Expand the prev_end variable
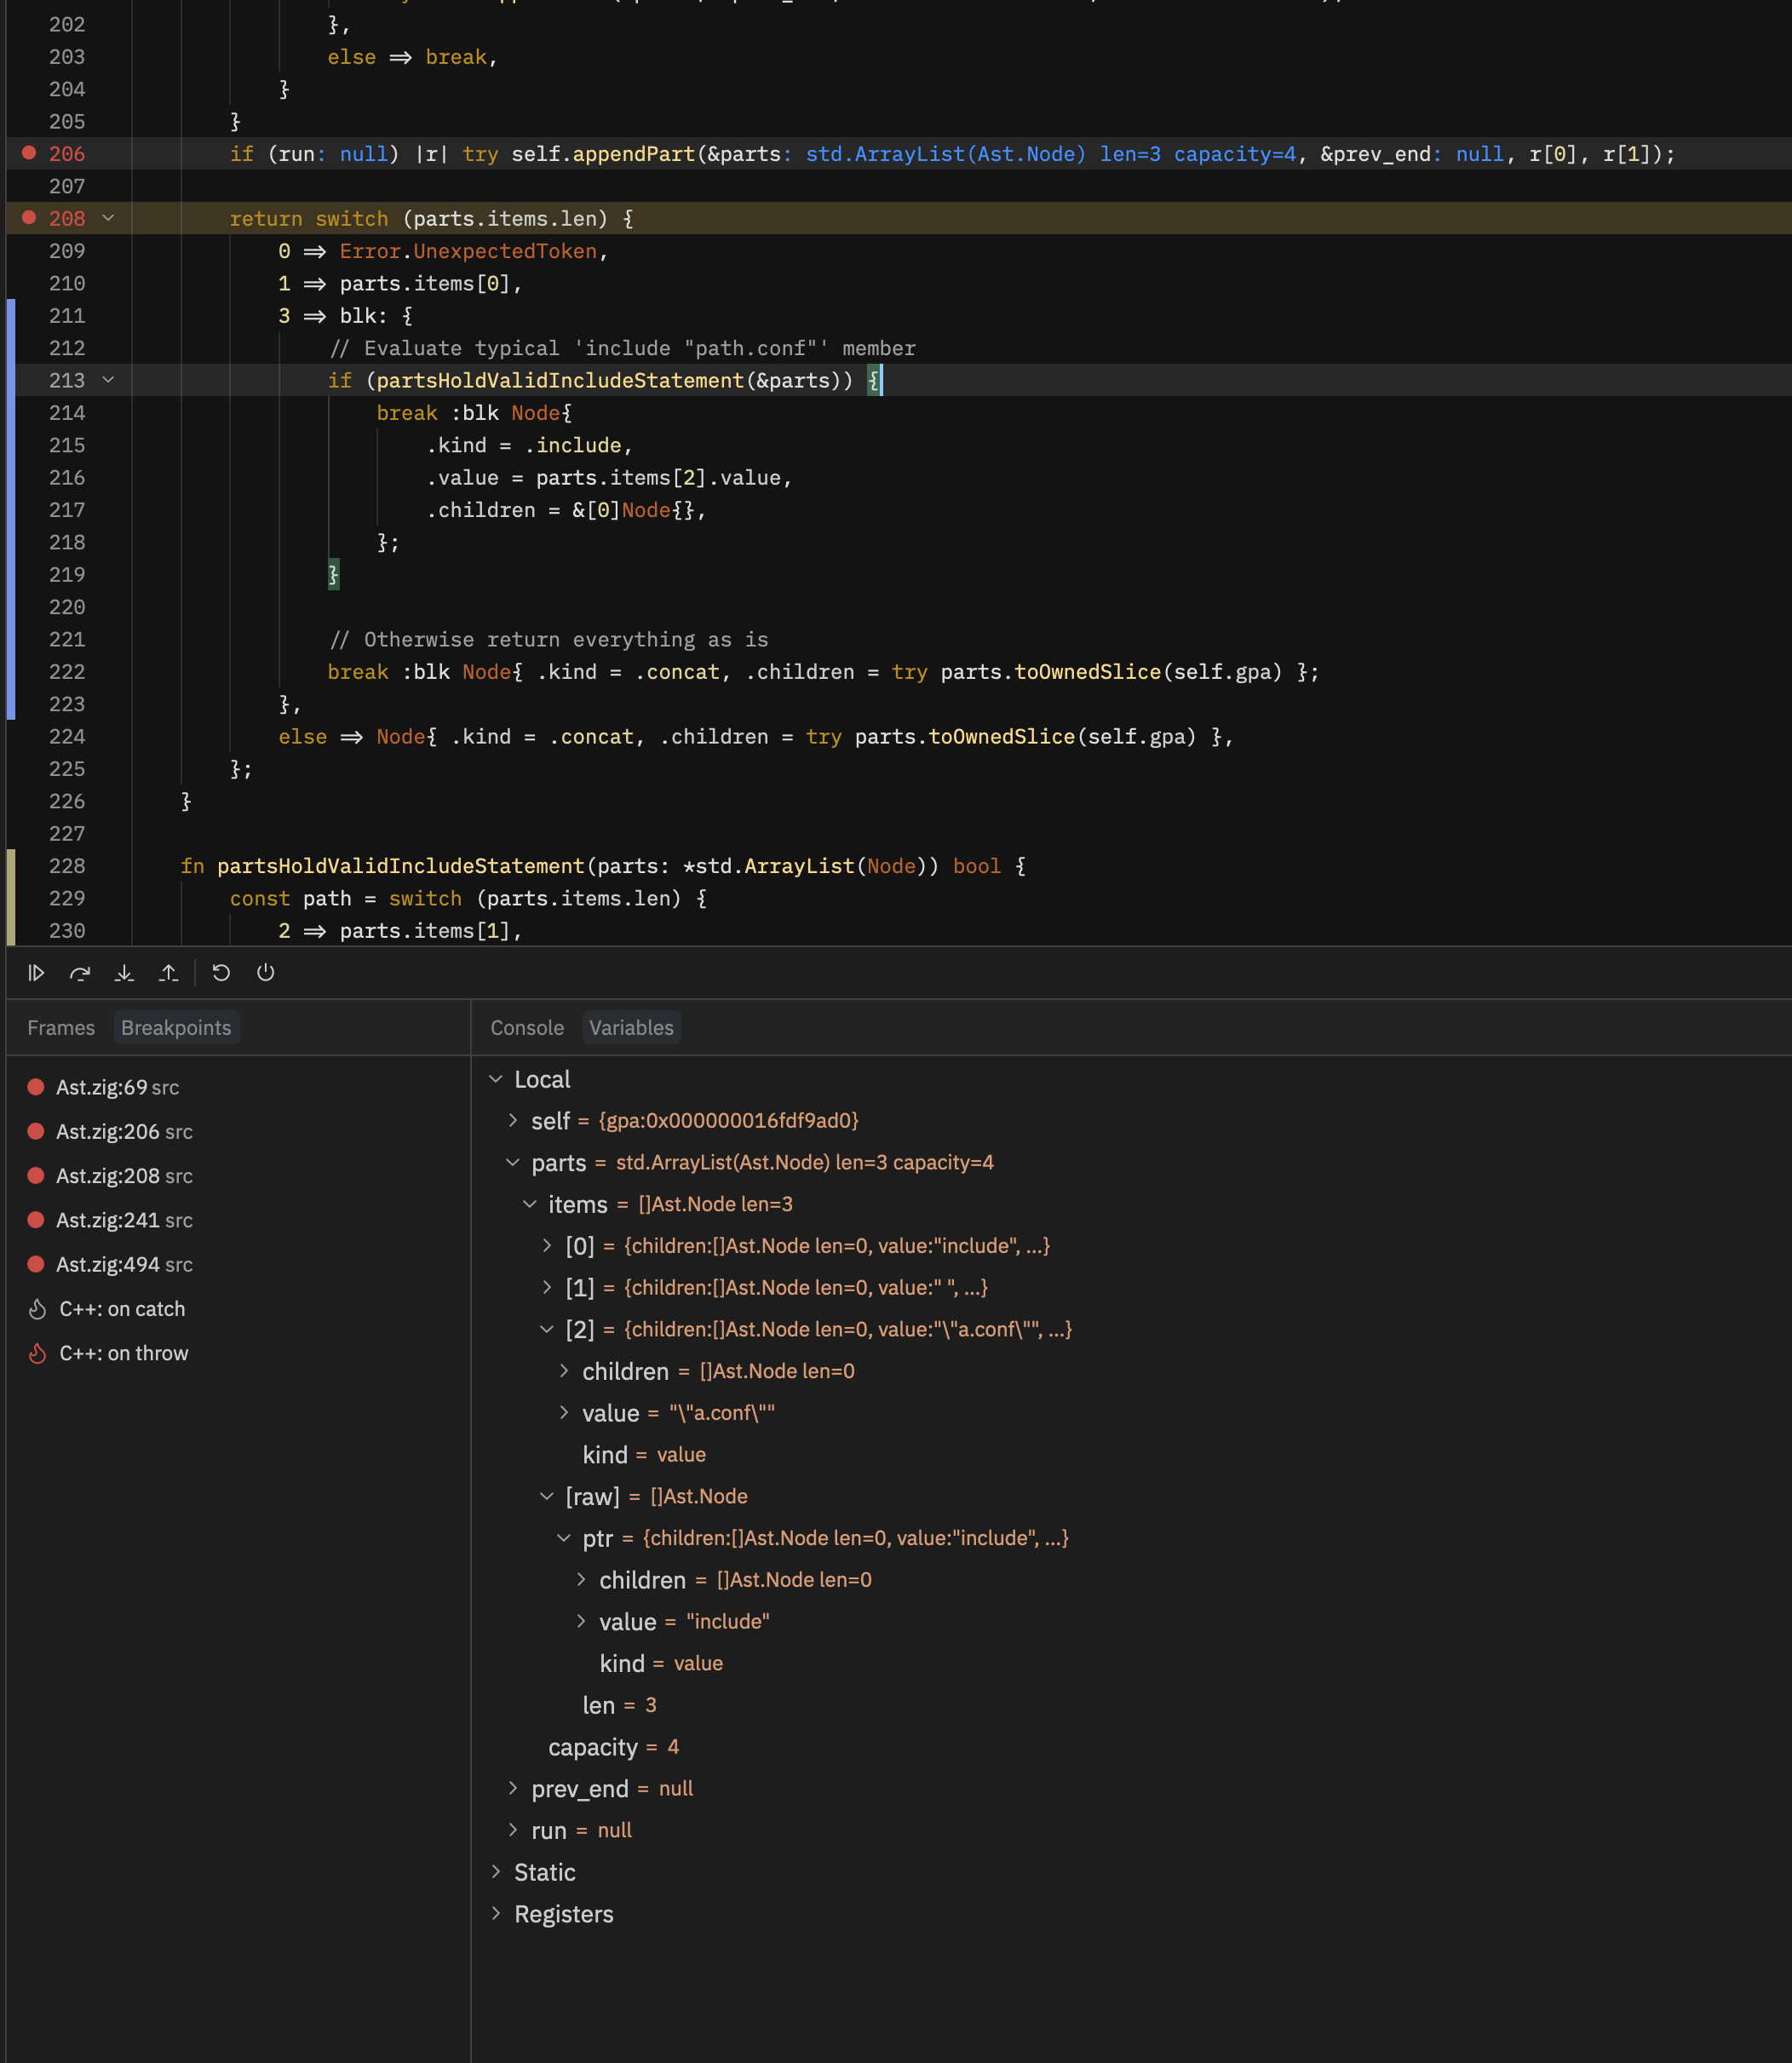The image size is (1792, 2063). pyautogui.click(x=513, y=1789)
